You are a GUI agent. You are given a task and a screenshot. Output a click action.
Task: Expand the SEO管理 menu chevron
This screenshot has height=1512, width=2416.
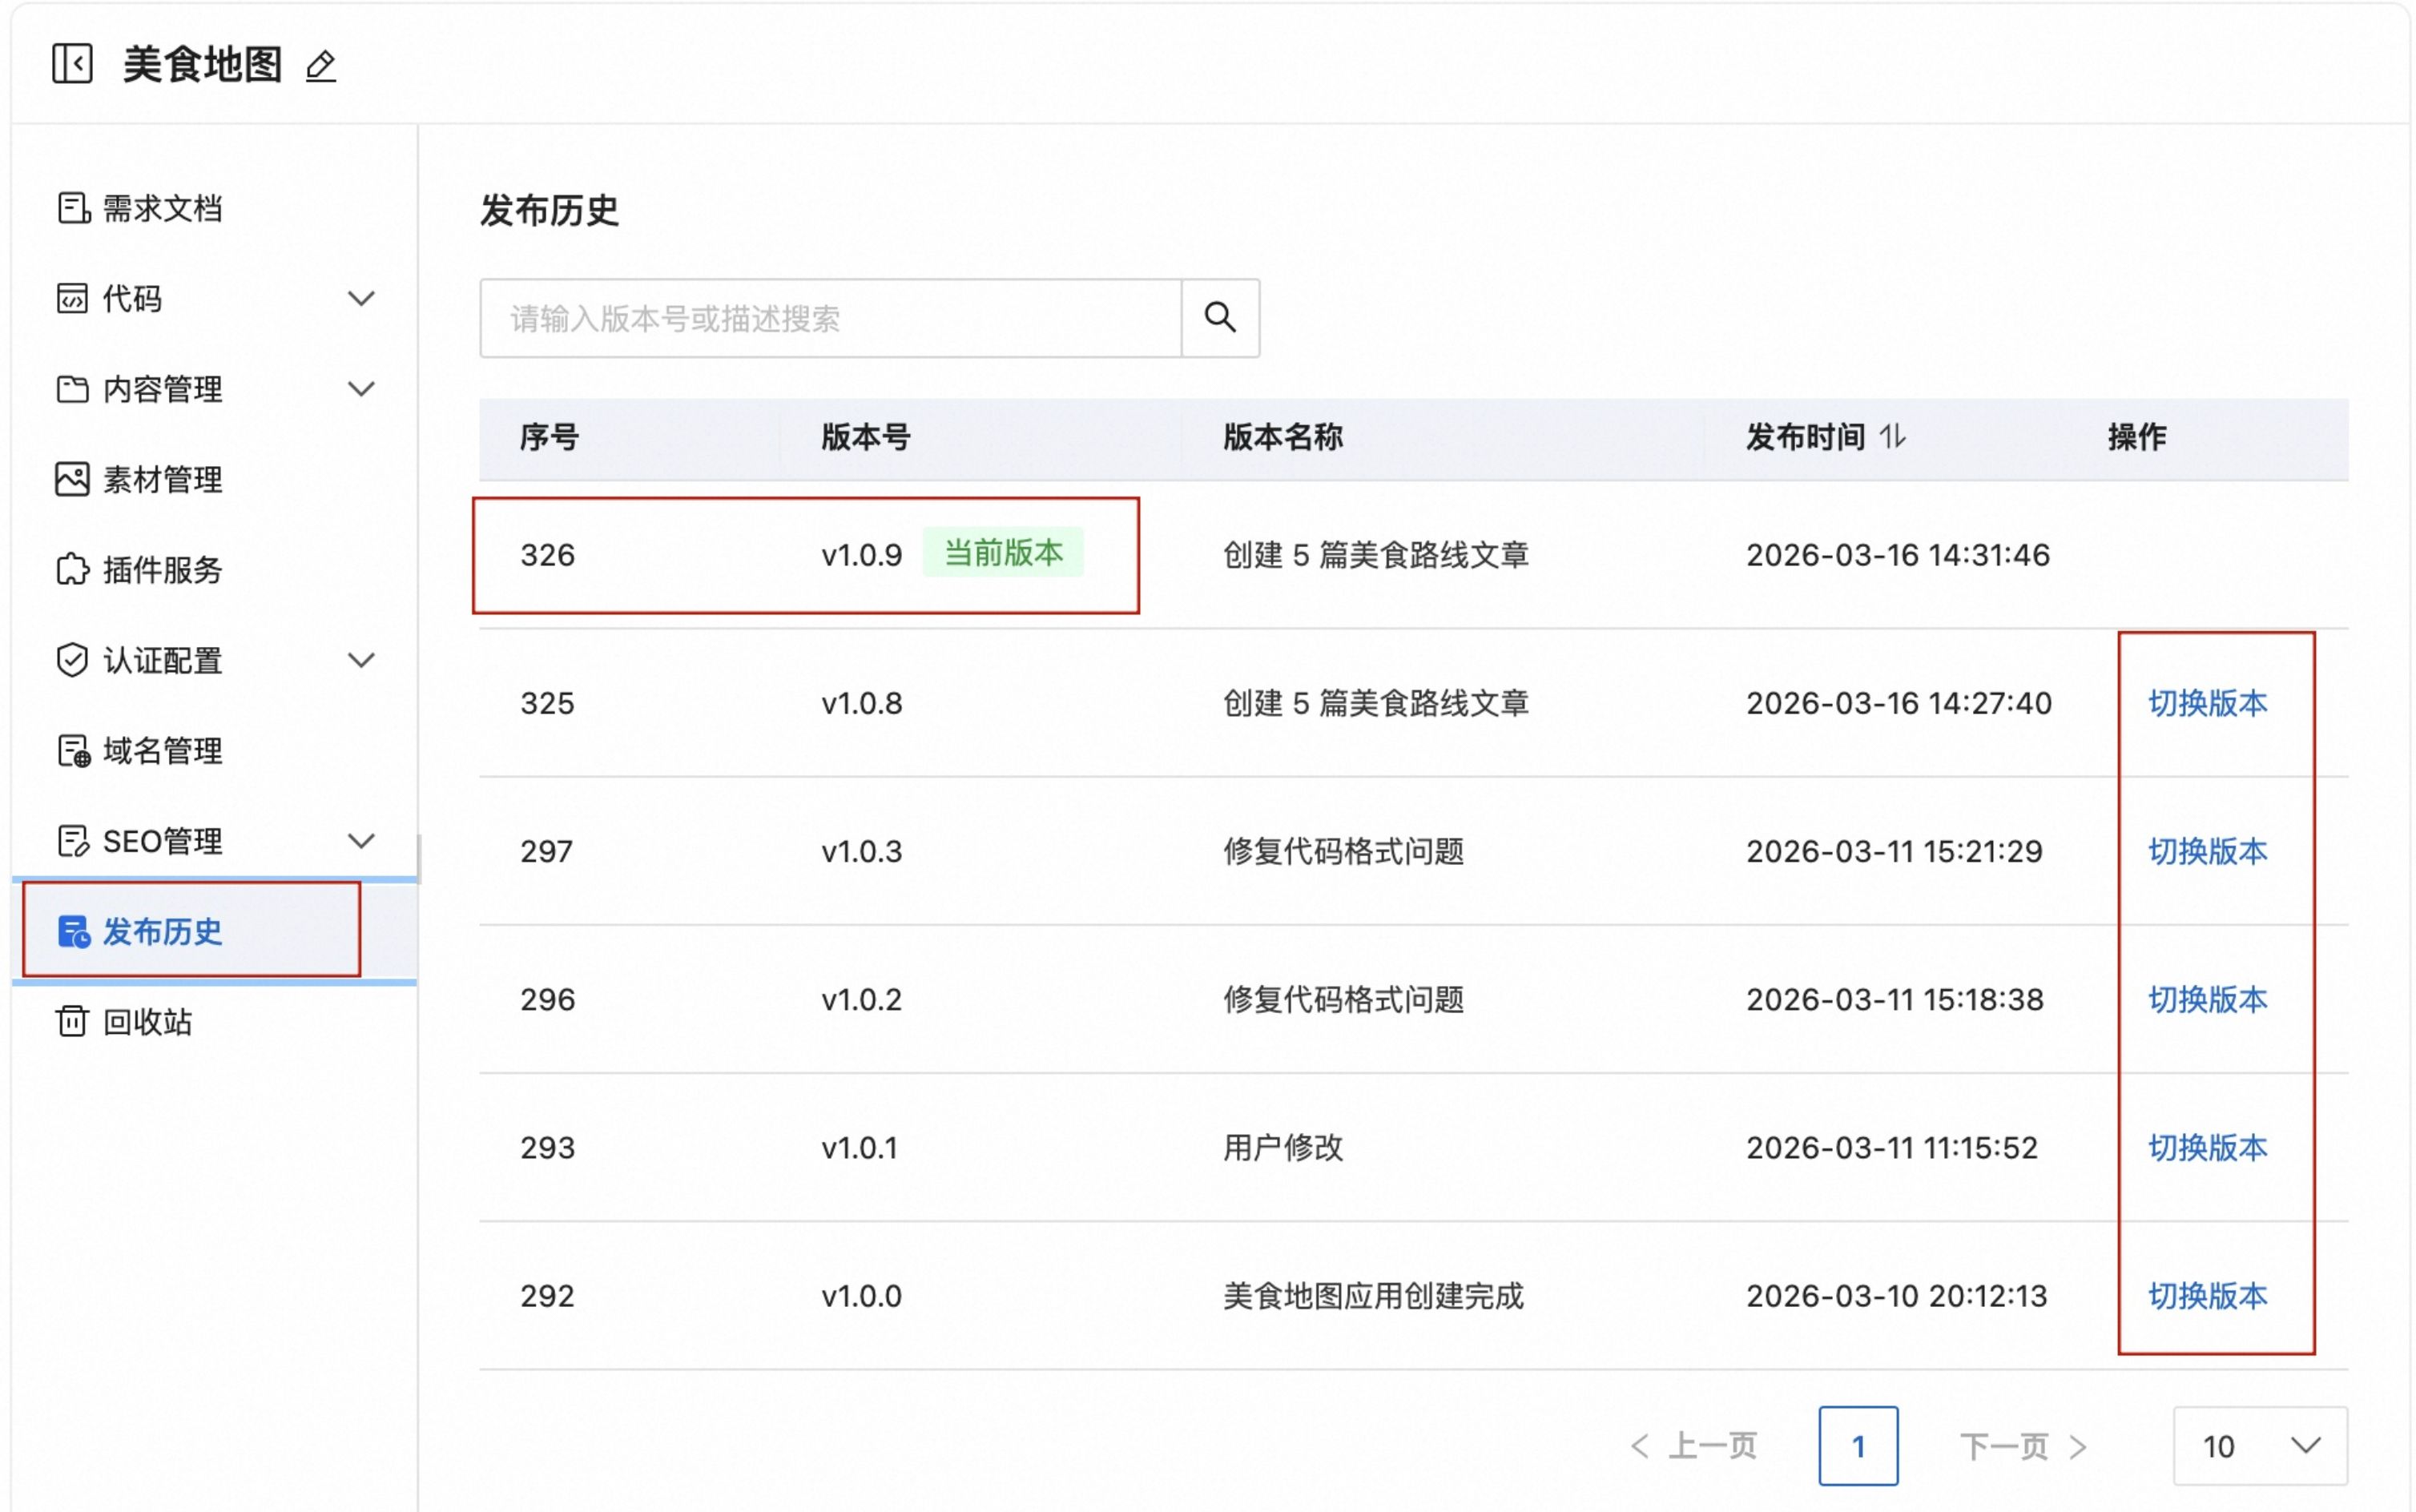[361, 840]
